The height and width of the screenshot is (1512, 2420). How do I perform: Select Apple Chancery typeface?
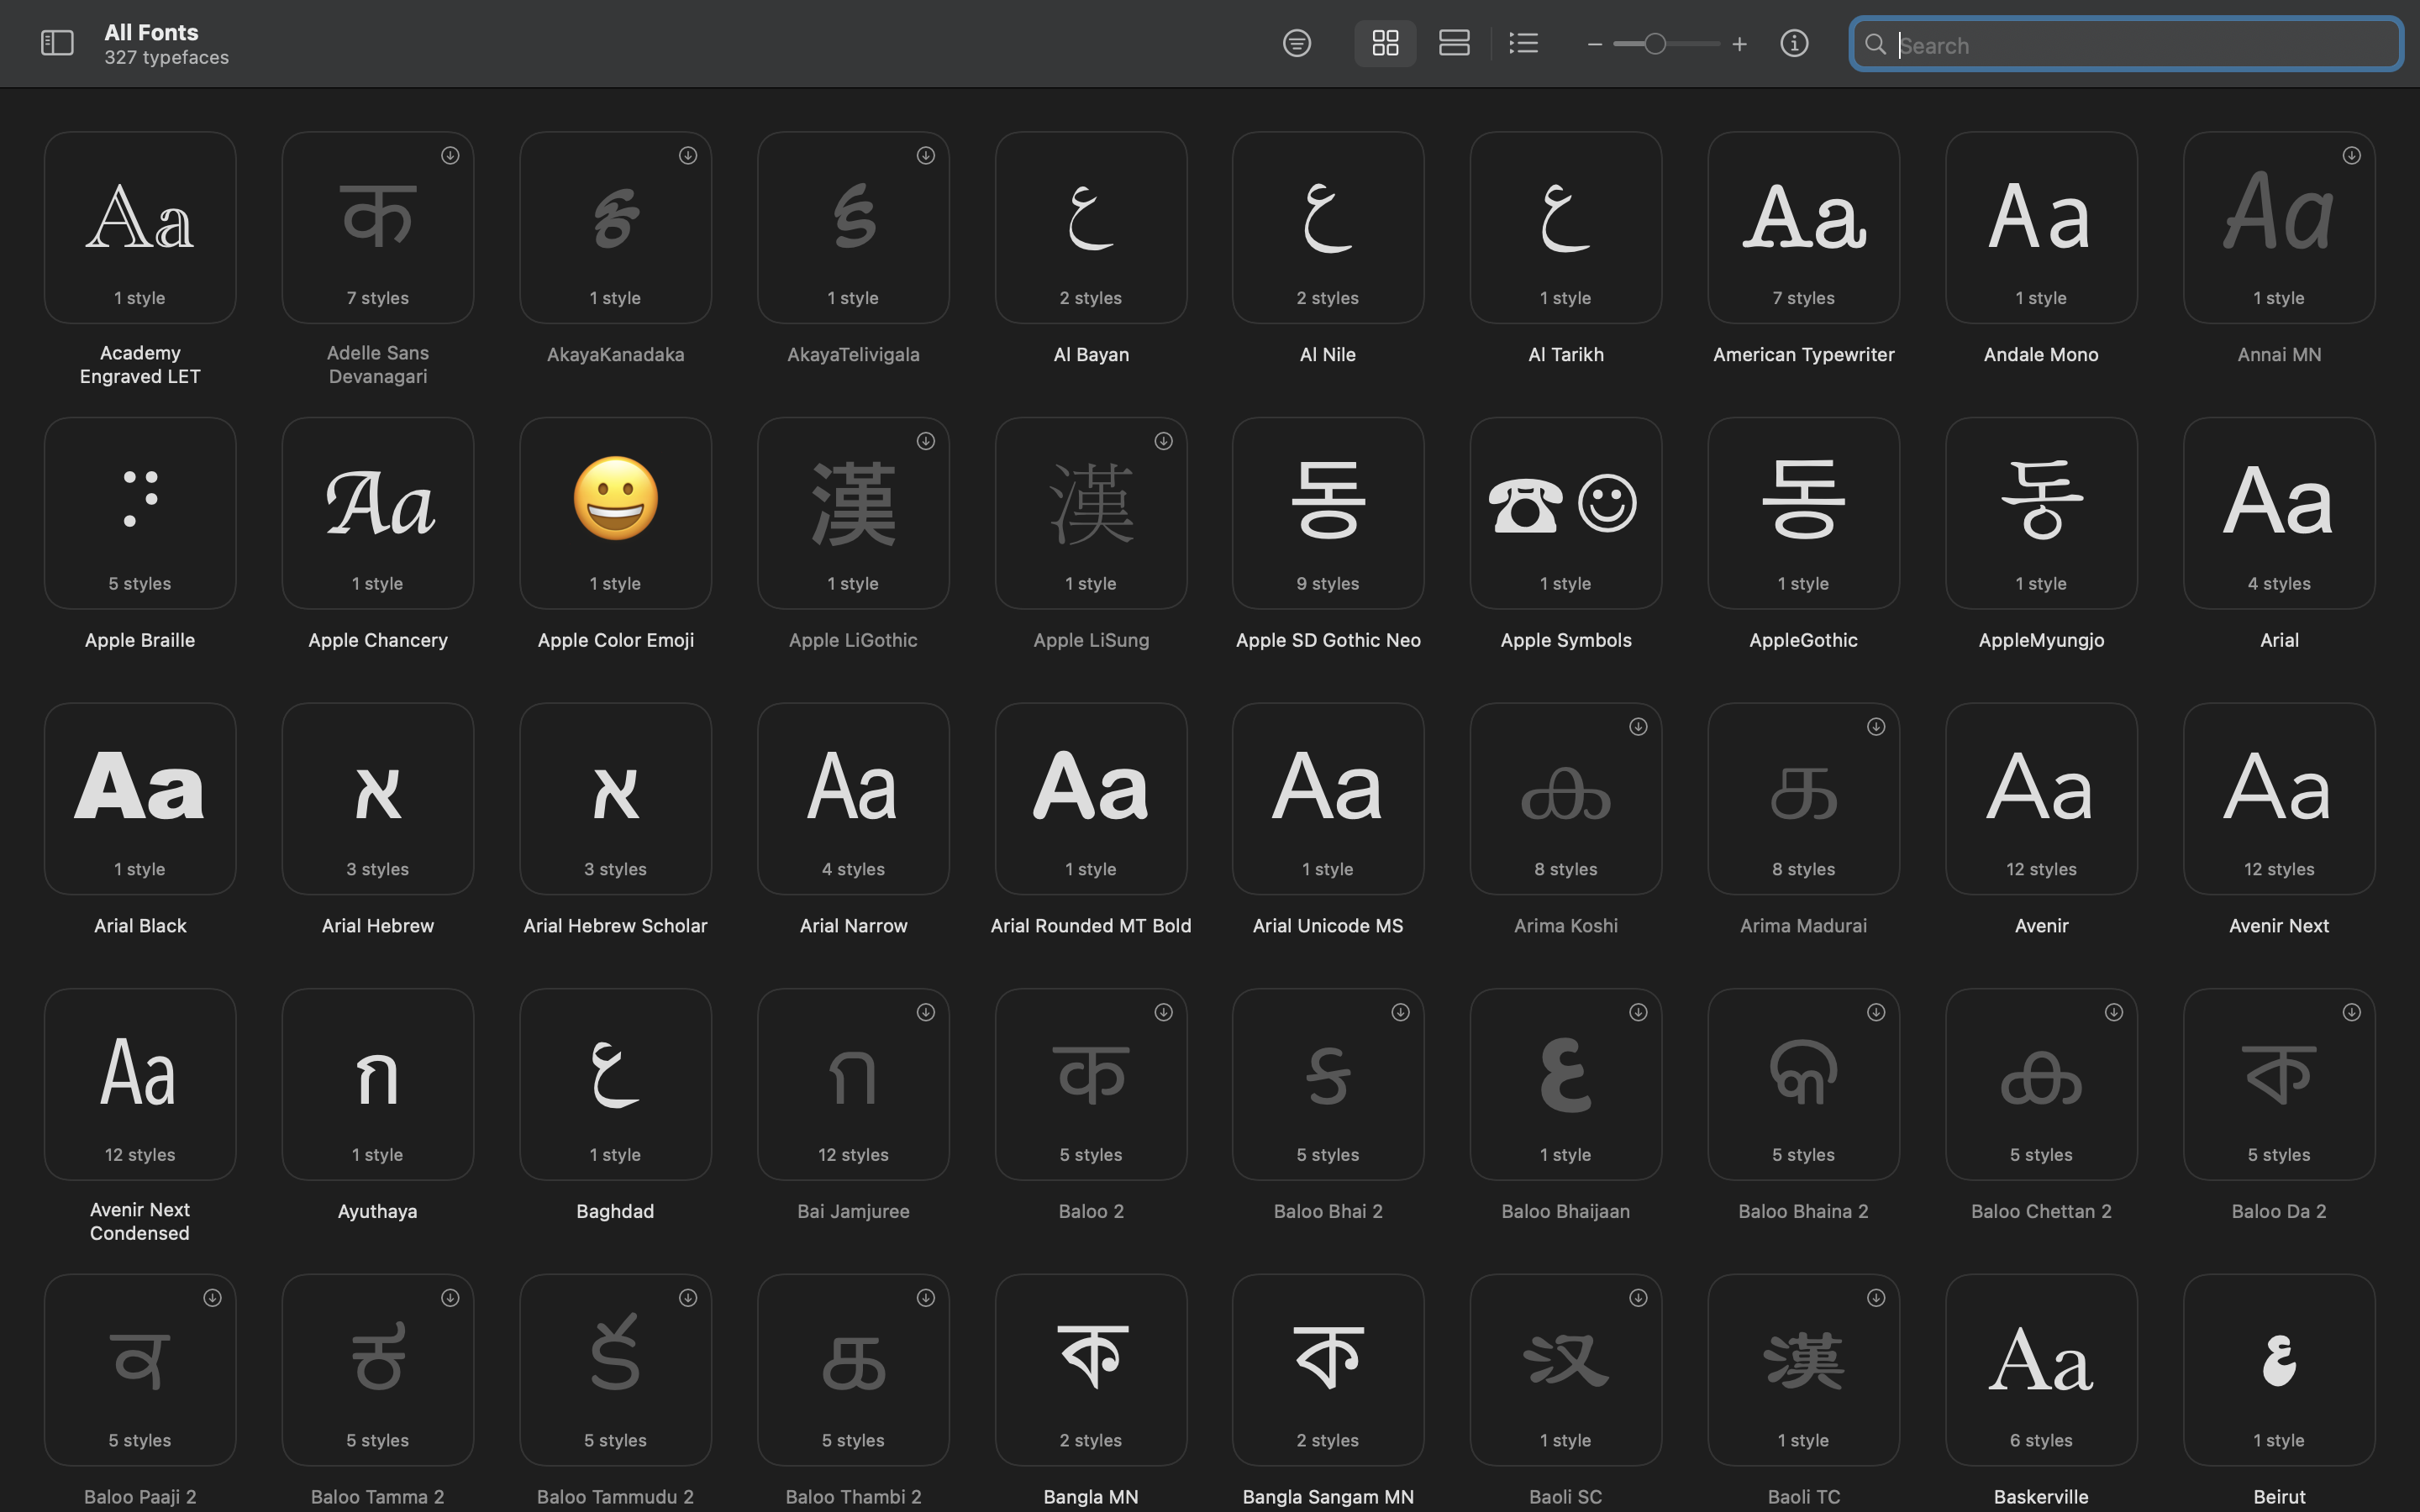tap(378, 513)
